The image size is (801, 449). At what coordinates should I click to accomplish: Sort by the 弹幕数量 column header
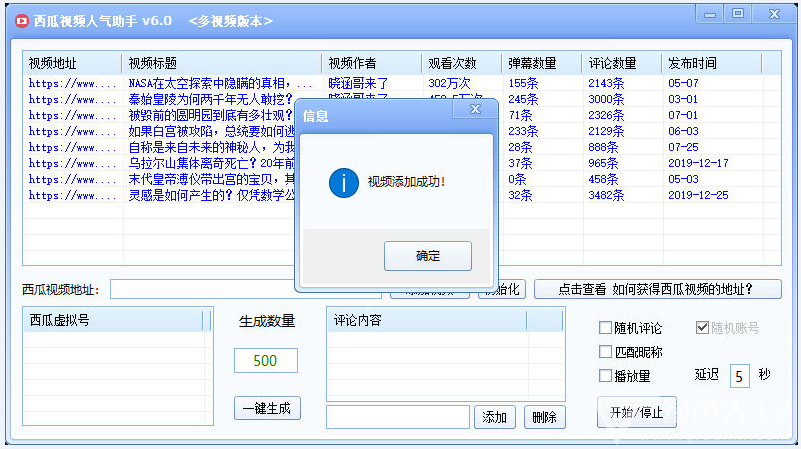tap(541, 63)
